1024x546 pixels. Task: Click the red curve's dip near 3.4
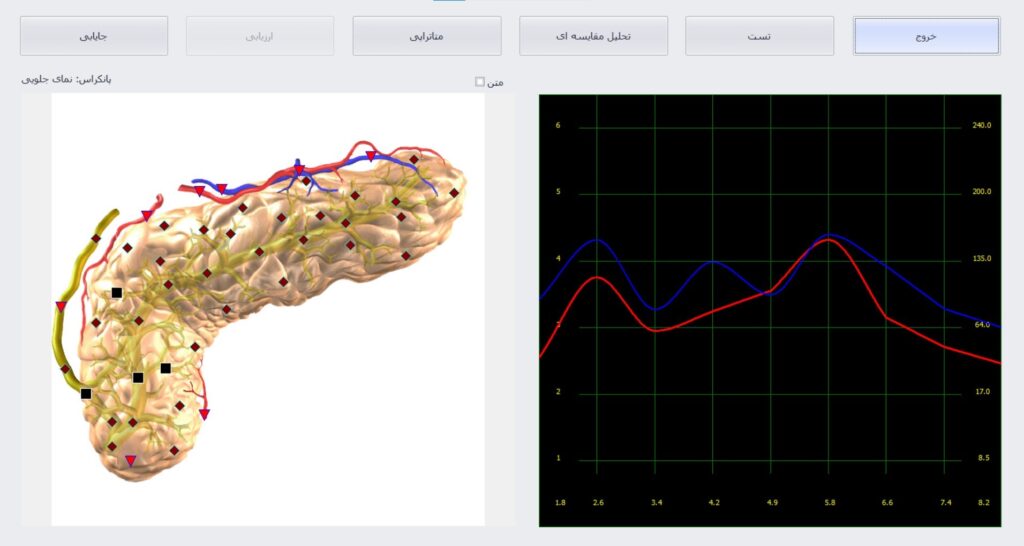coord(655,330)
